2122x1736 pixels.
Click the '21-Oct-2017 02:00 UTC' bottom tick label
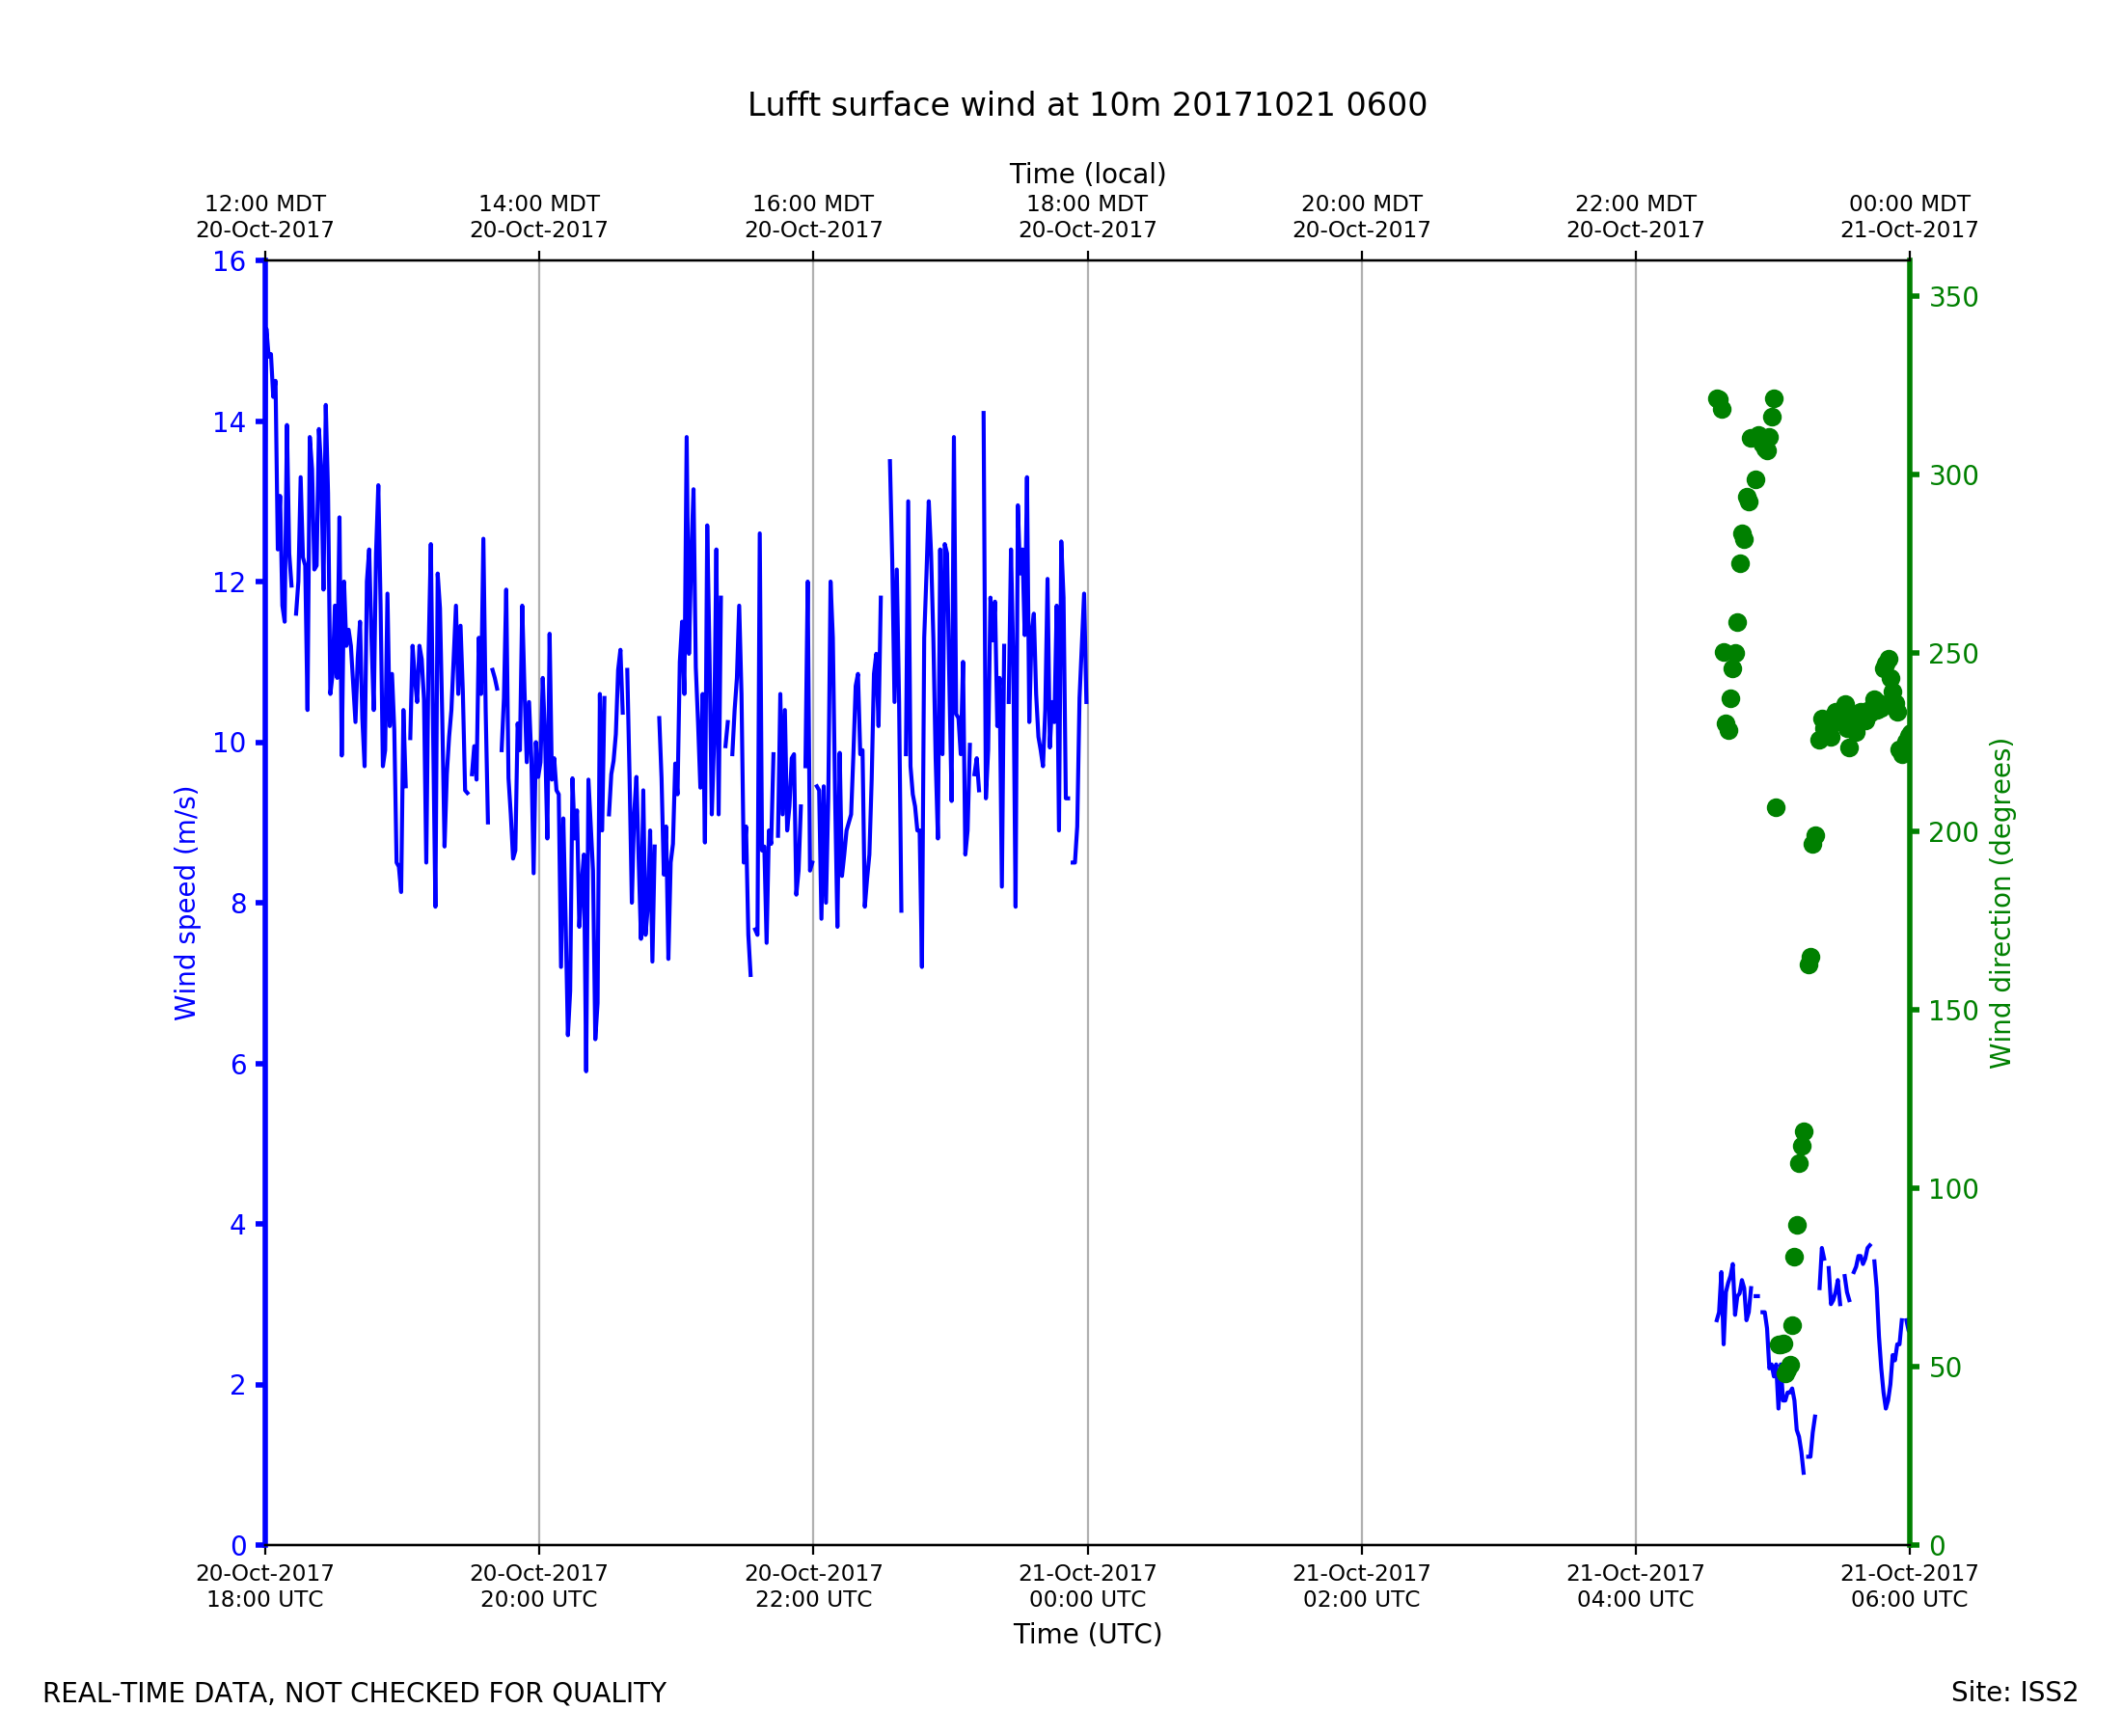[1361, 1587]
